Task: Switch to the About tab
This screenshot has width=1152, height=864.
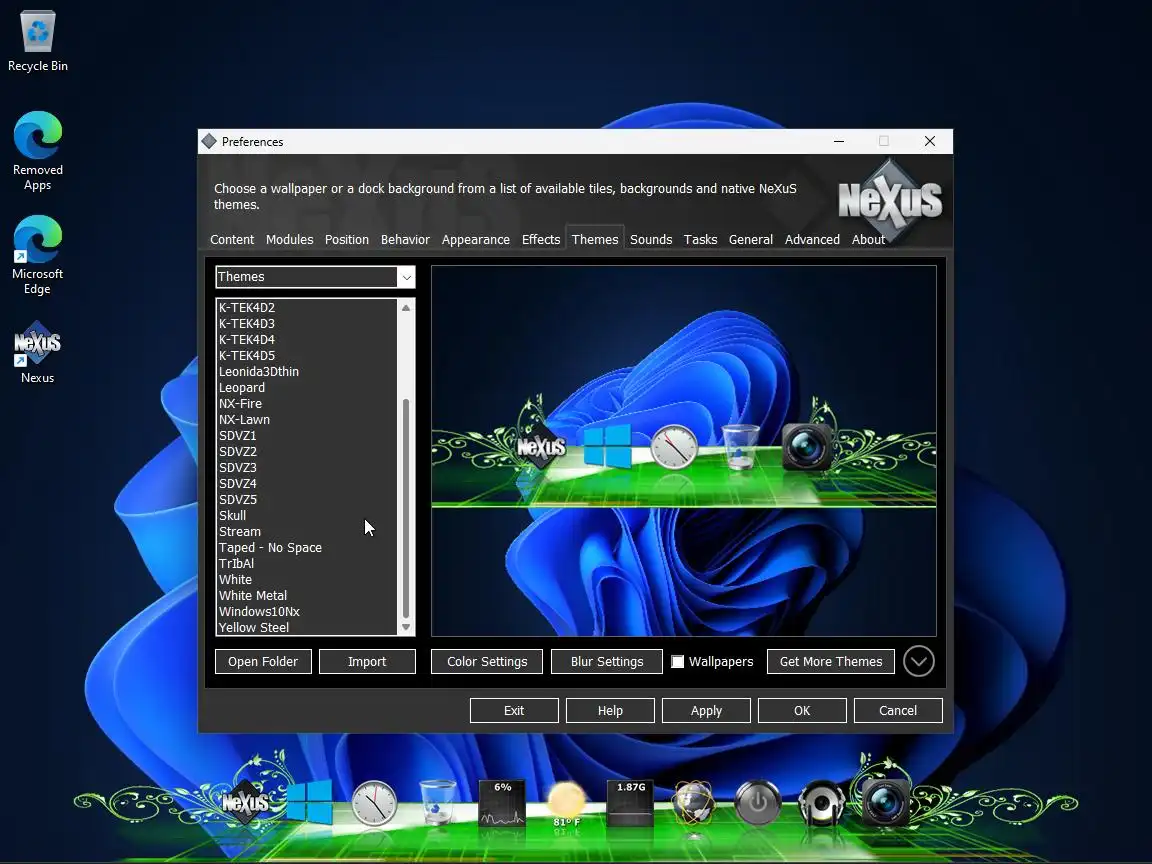Action: 868,240
